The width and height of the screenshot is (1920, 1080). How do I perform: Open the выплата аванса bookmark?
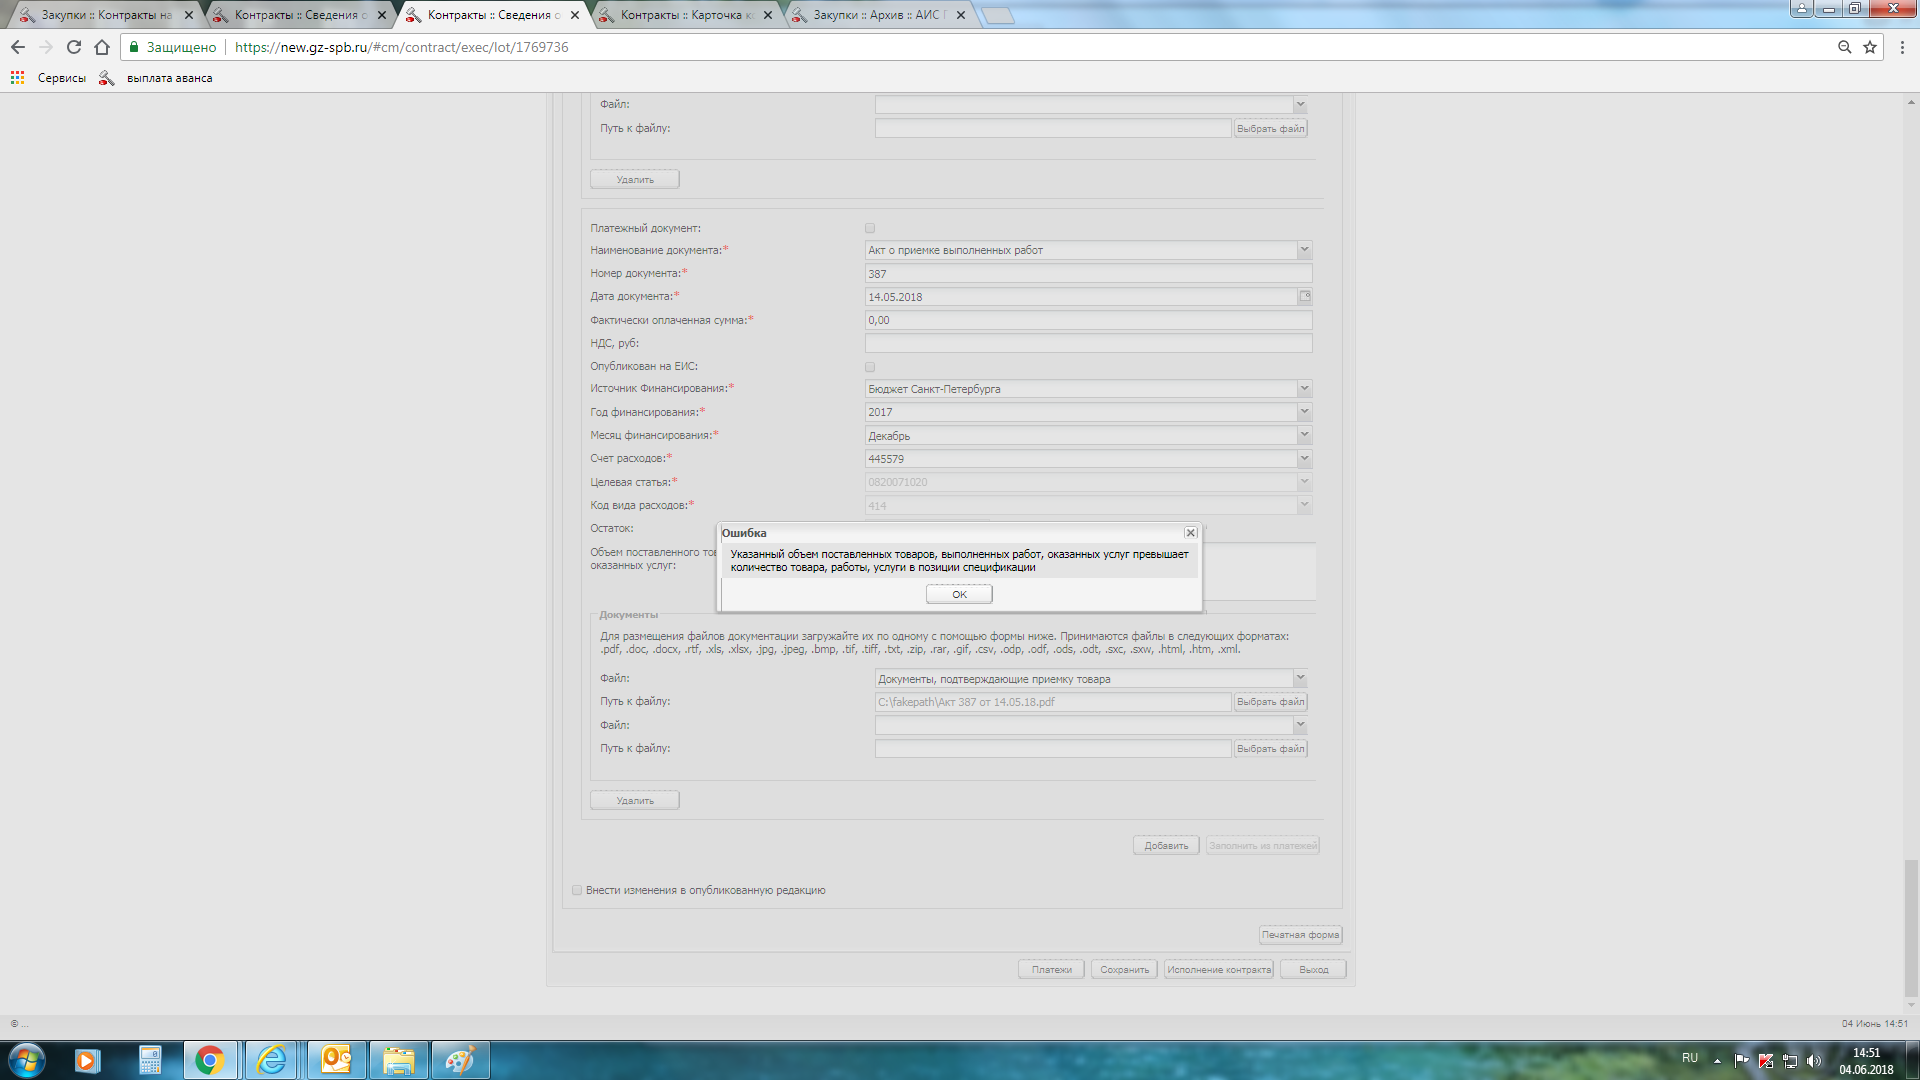[x=156, y=78]
